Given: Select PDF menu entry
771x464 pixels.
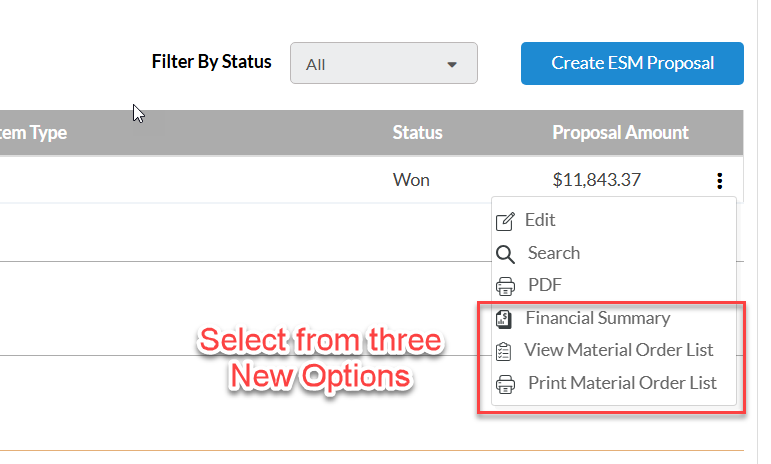Looking at the screenshot, I should click(544, 285).
